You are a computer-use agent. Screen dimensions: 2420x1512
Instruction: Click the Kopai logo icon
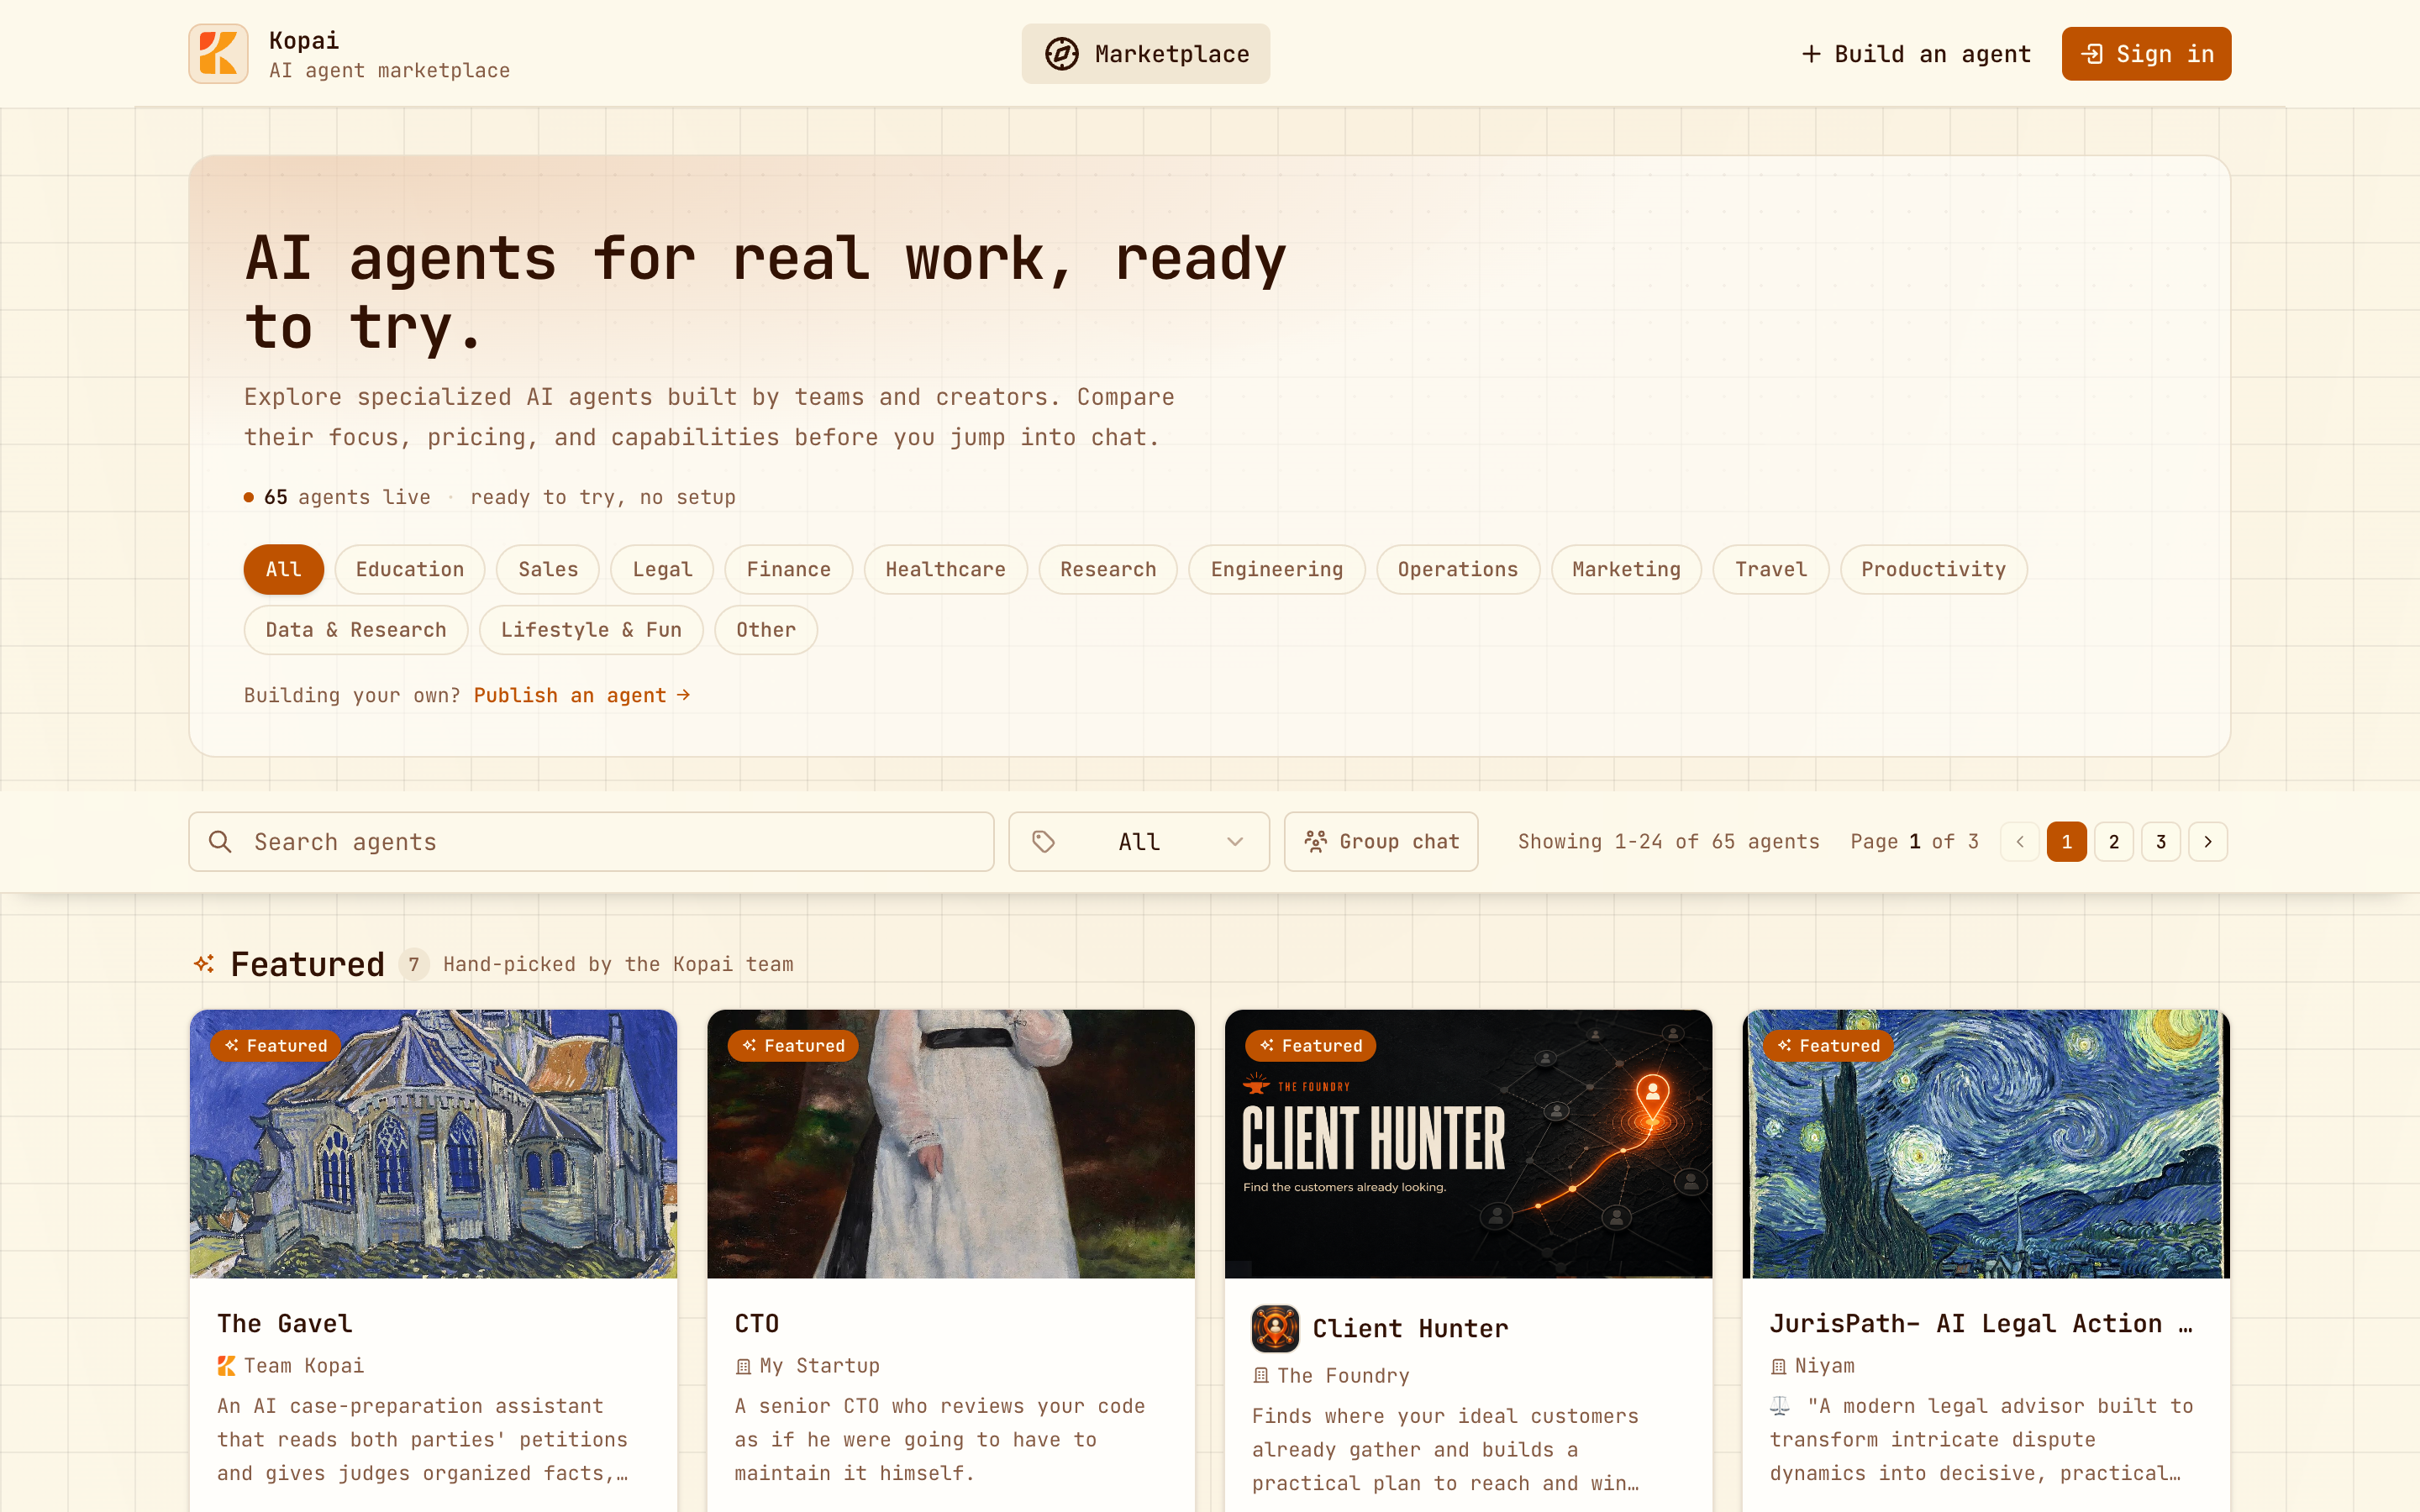[218, 54]
